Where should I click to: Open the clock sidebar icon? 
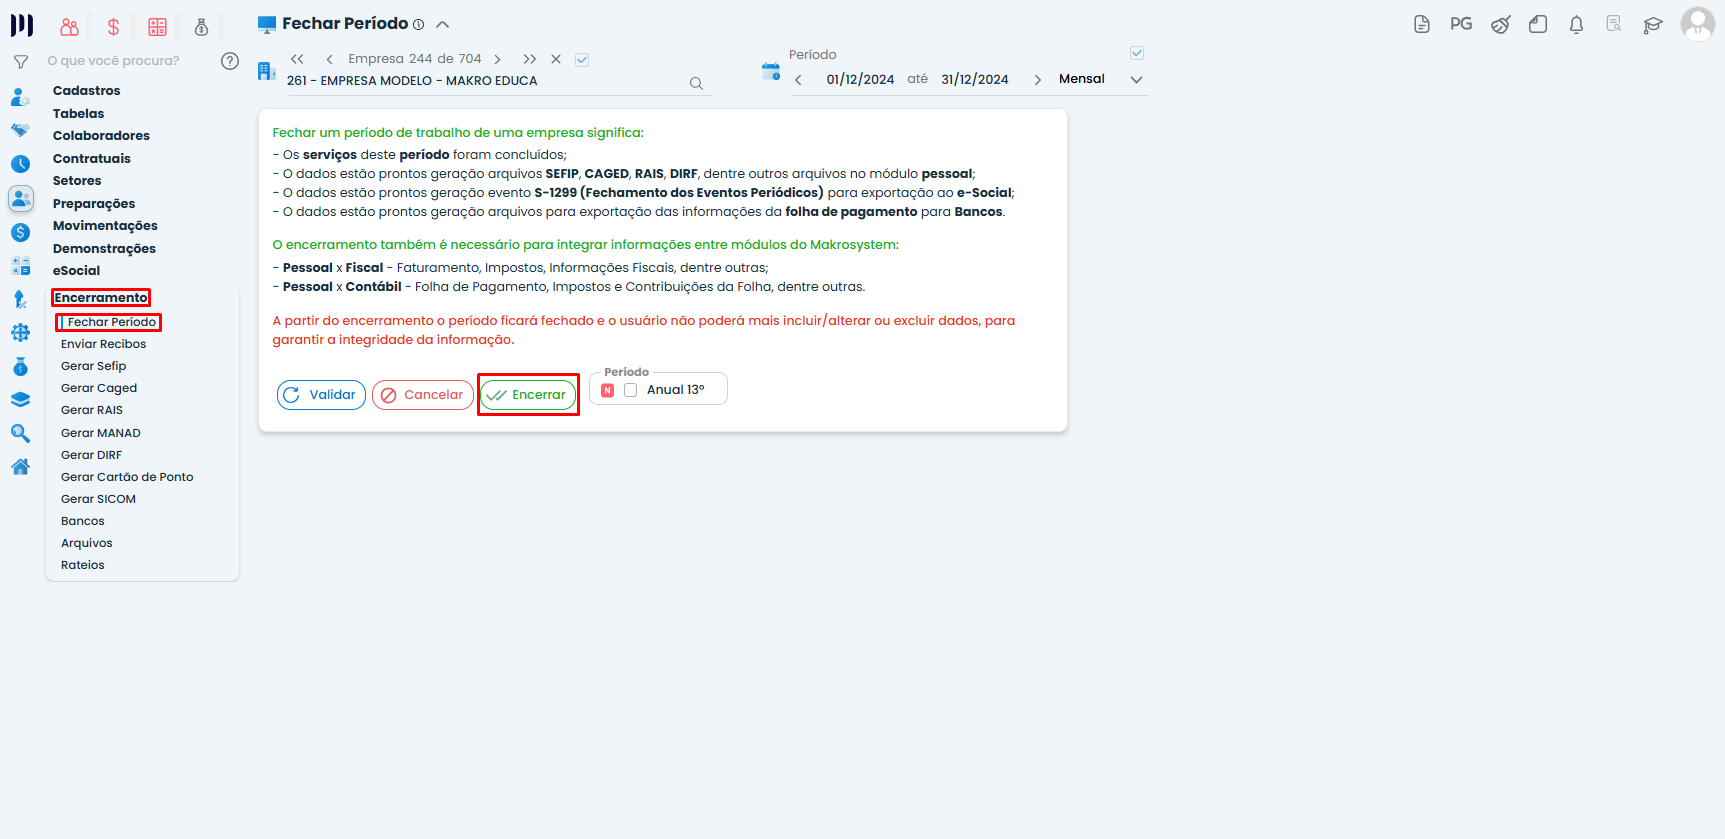point(20,164)
